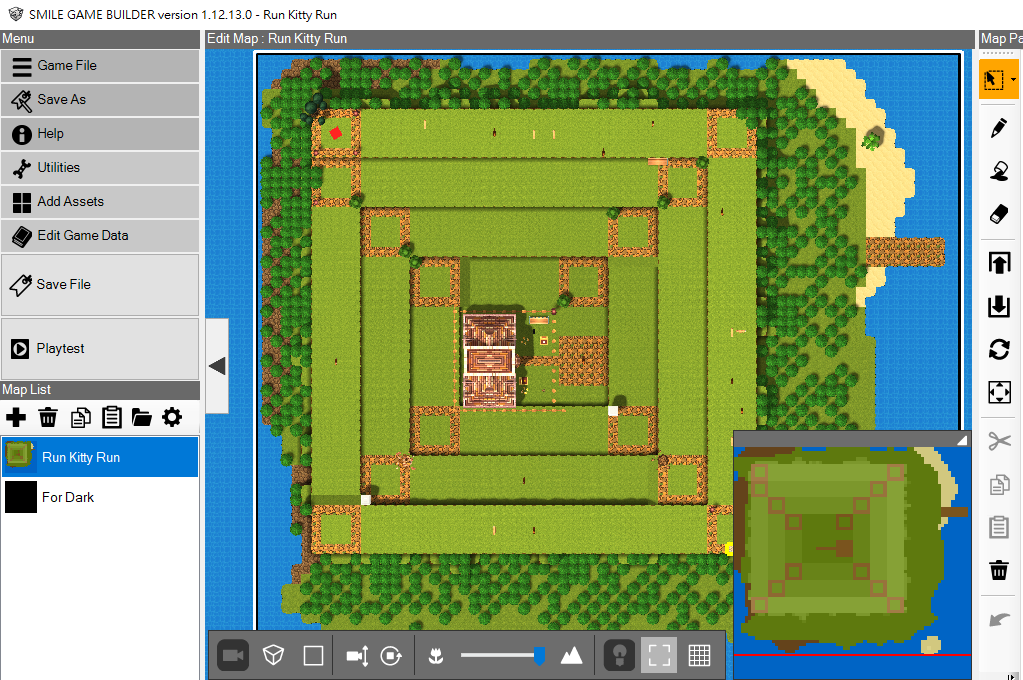Click the Save File button
This screenshot has width=1023, height=680.
[x=100, y=285]
